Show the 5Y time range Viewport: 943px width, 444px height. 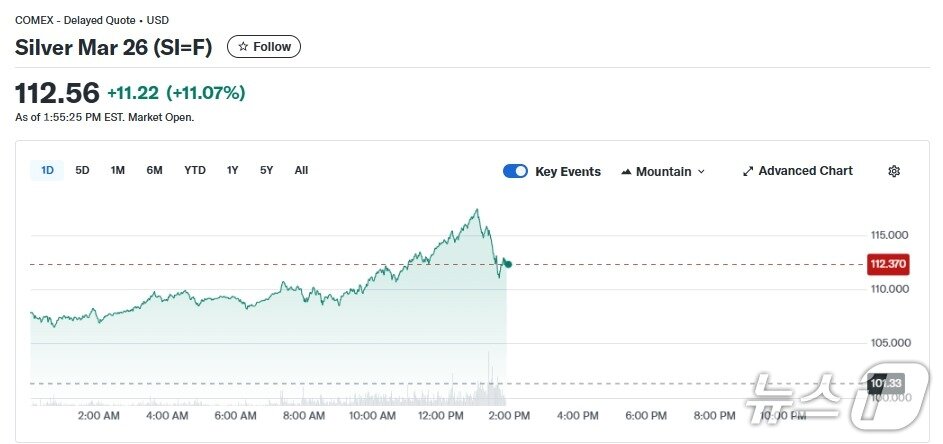[x=266, y=170]
